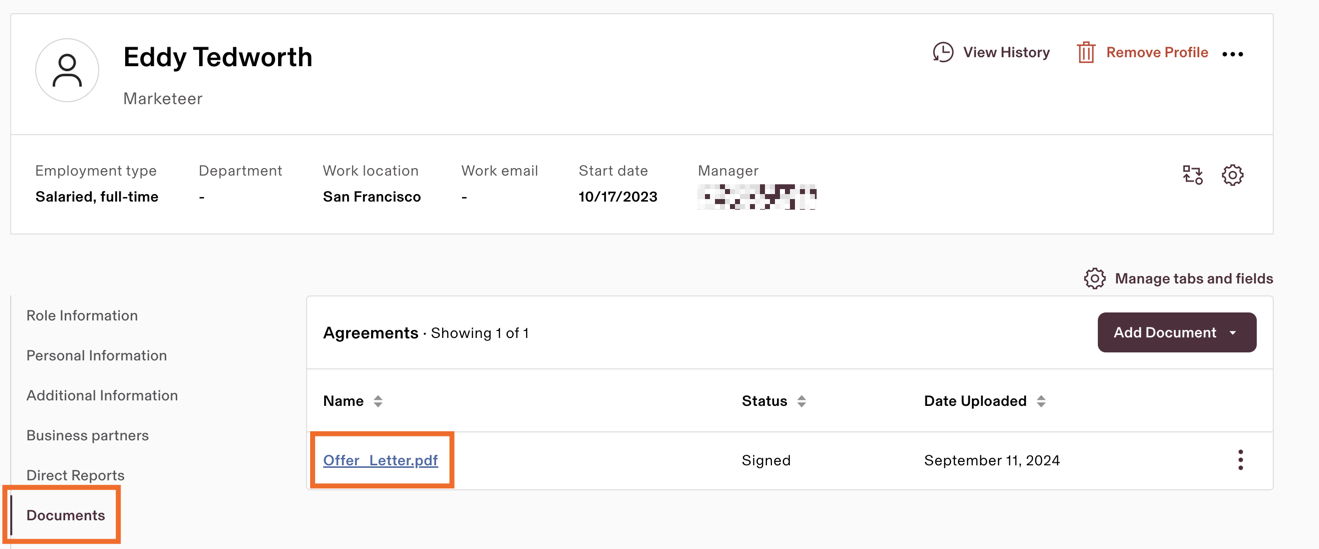This screenshot has height=549, width=1319.
Task: Sort the table by Name column
Action: coord(378,401)
